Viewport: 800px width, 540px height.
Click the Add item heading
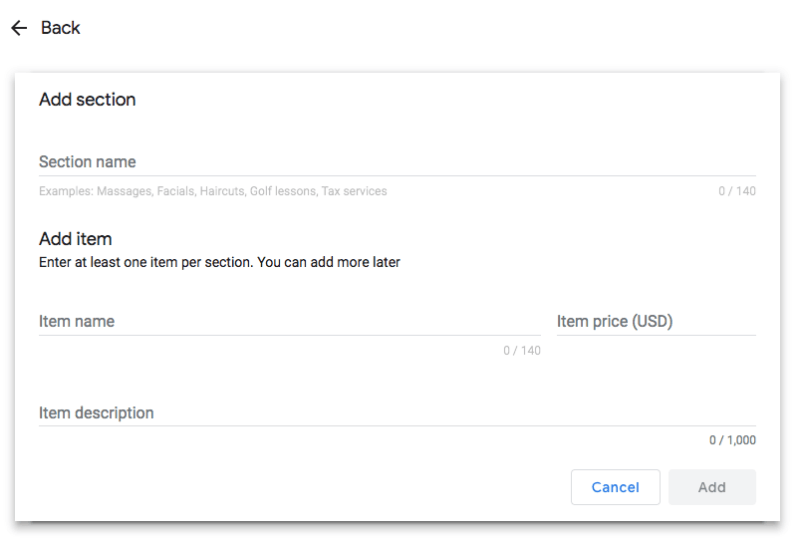(x=75, y=239)
